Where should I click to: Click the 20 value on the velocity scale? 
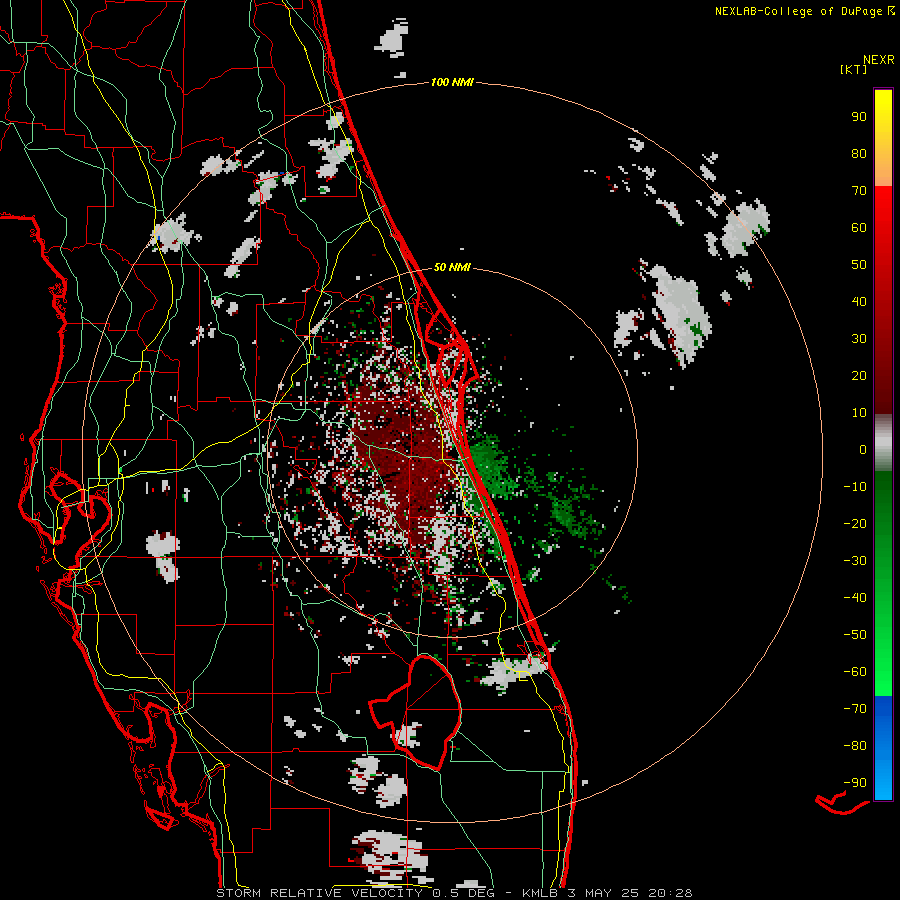point(859,376)
